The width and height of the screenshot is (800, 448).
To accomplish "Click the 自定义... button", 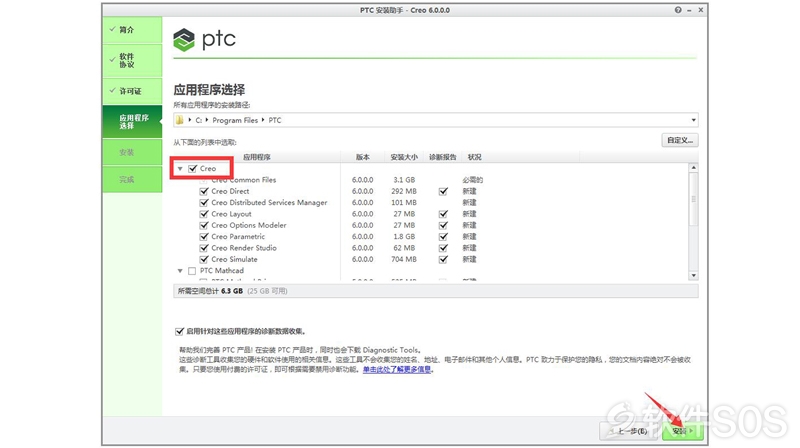I will (680, 140).
